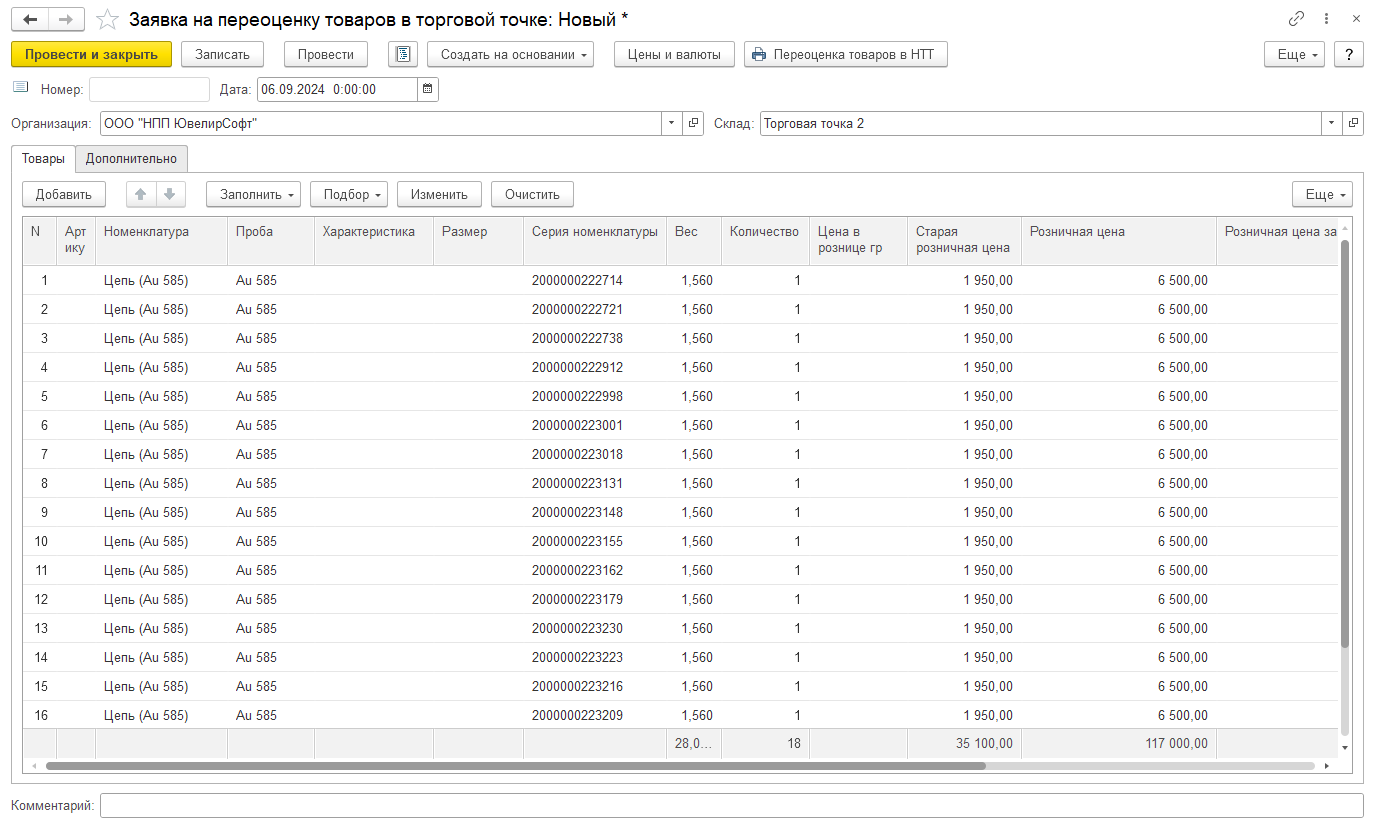Focus the Дата input field

point(337,89)
